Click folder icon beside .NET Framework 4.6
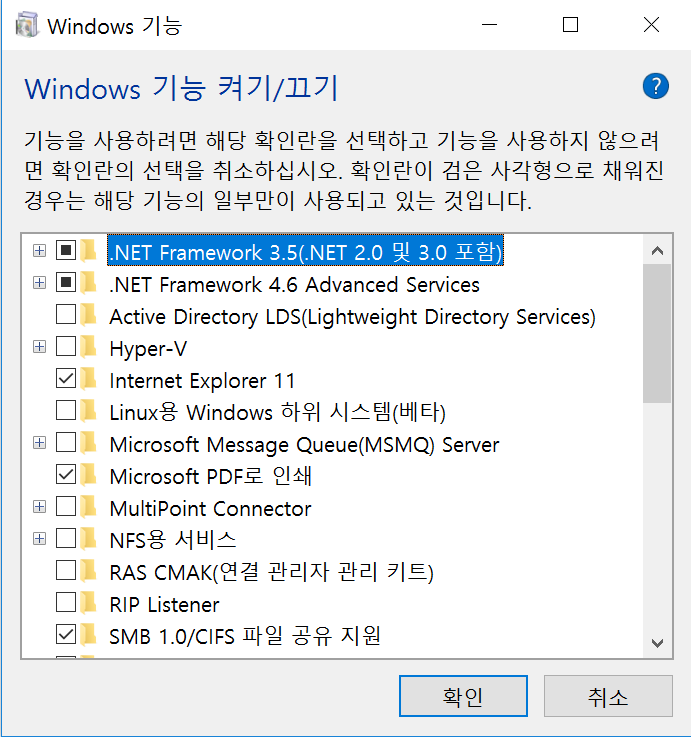The width and height of the screenshot is (691, 737). point(88,283)
